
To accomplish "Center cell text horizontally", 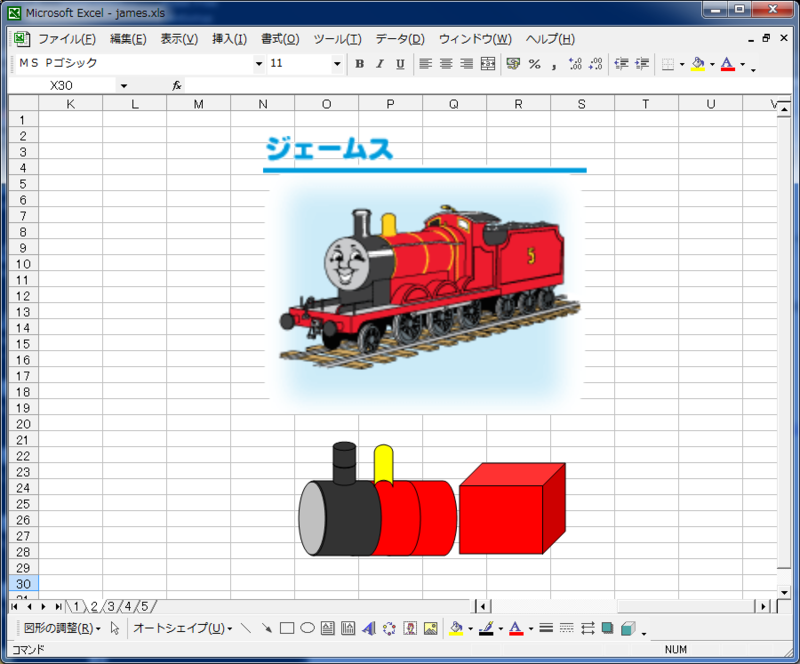I will click(446, 64).
